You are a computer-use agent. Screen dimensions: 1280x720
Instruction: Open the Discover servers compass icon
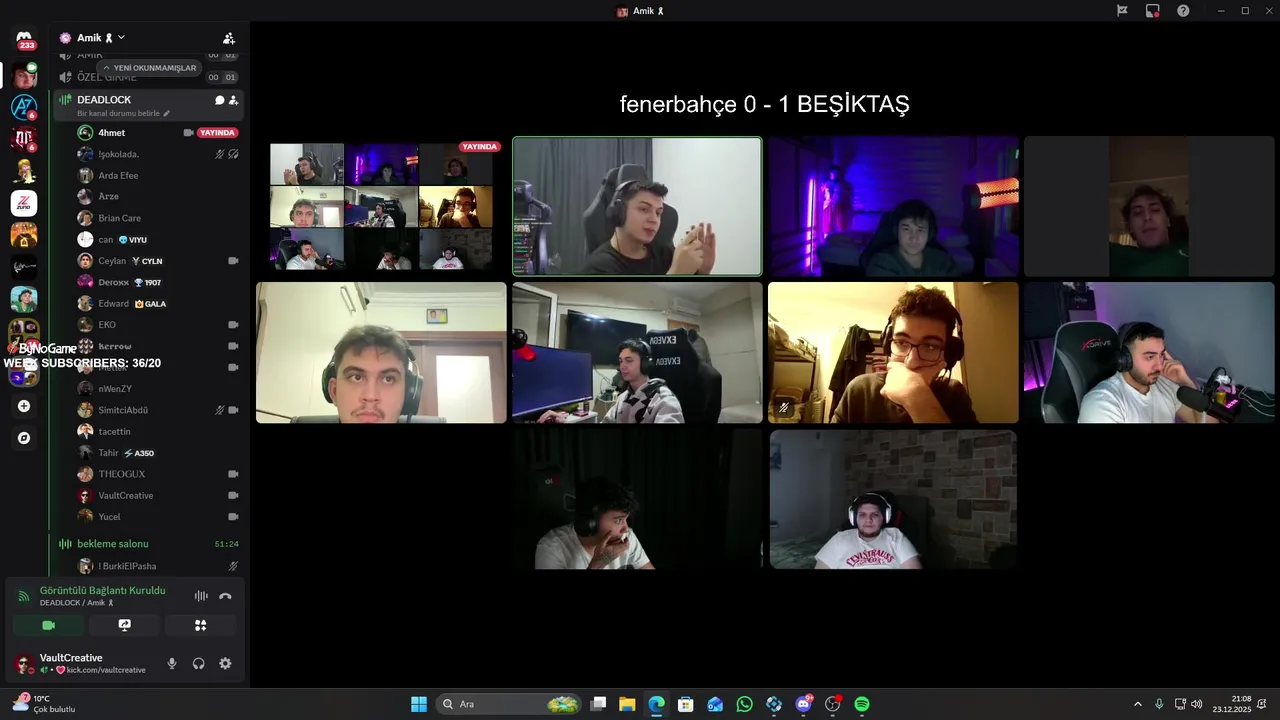point(24,438)
